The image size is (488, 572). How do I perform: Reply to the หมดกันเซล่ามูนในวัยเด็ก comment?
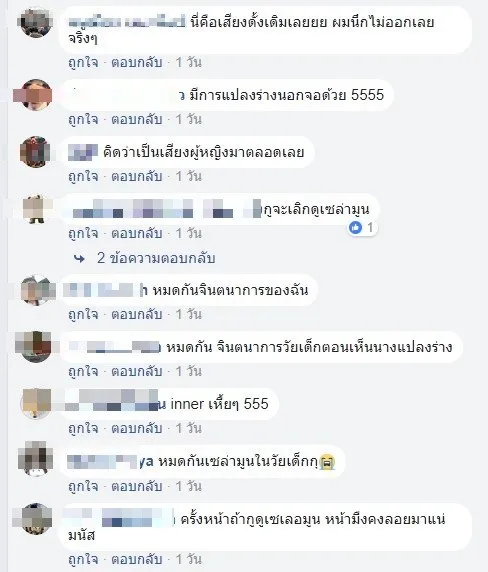[137, 486]
